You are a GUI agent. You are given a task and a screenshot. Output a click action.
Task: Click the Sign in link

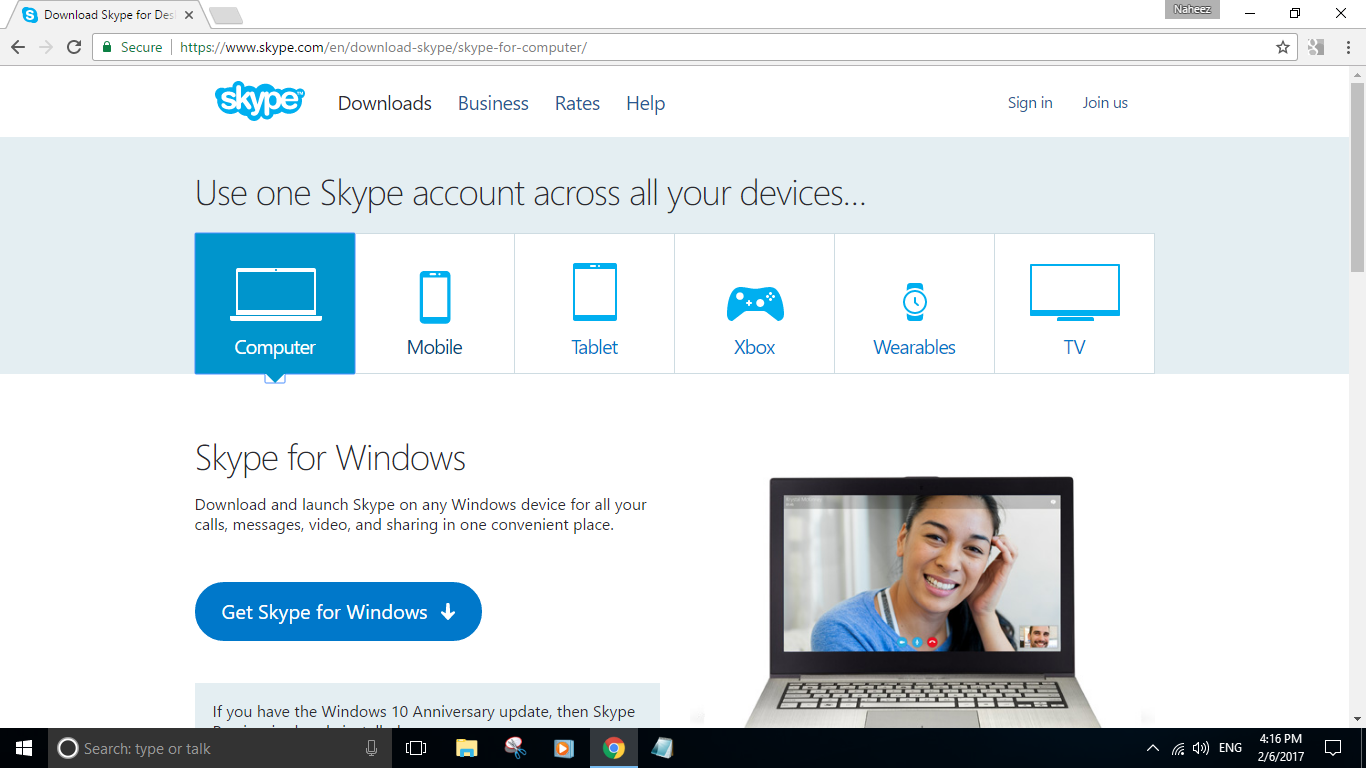[x=1030, y=102]
